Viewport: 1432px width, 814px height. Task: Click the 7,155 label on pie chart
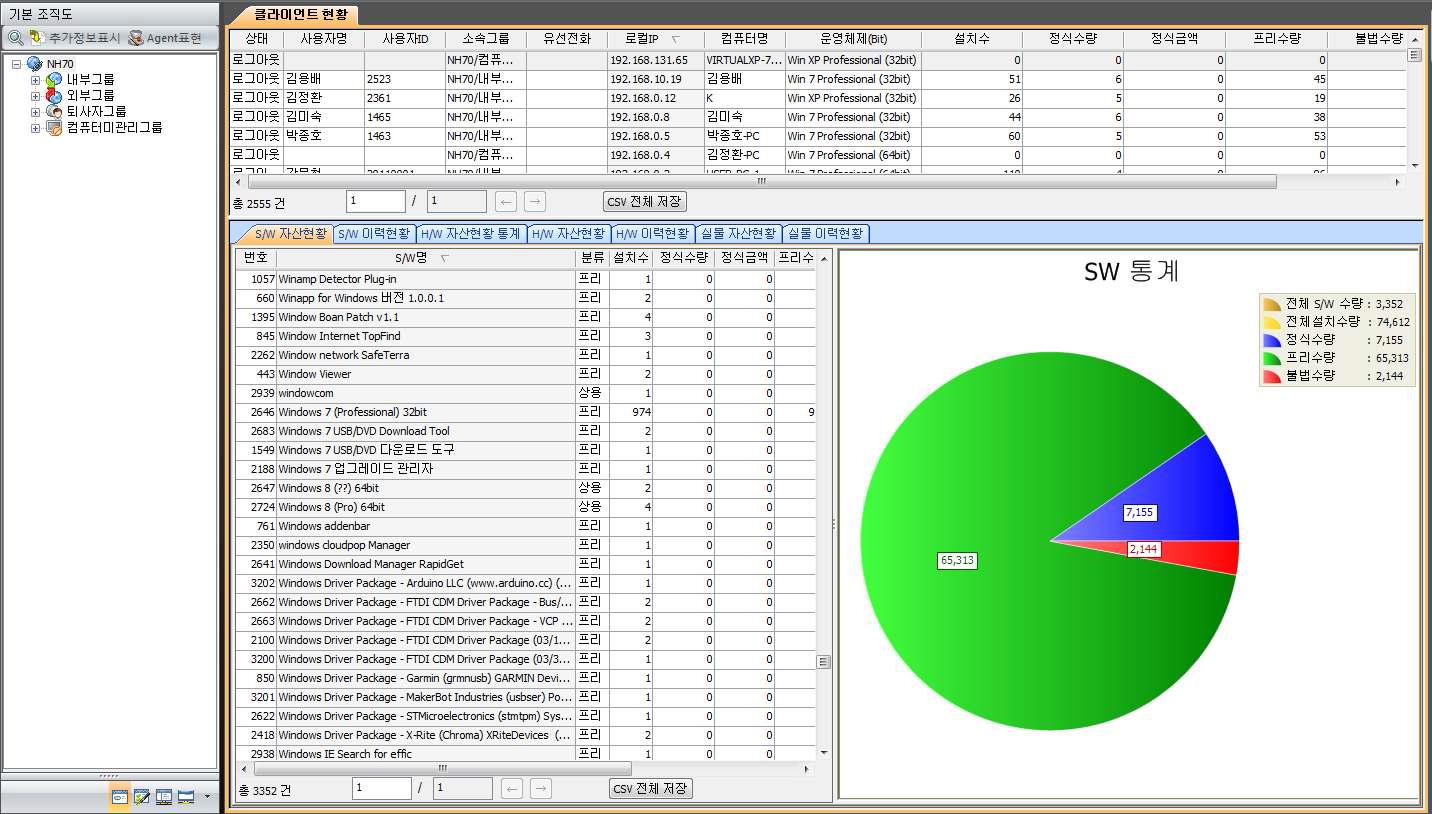pyautogui.click(x=1139, y=512)
